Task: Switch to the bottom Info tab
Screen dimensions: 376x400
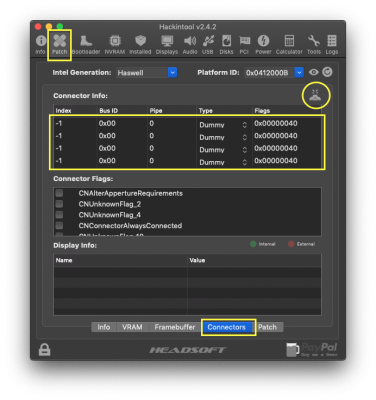Action: coord(104,327)
